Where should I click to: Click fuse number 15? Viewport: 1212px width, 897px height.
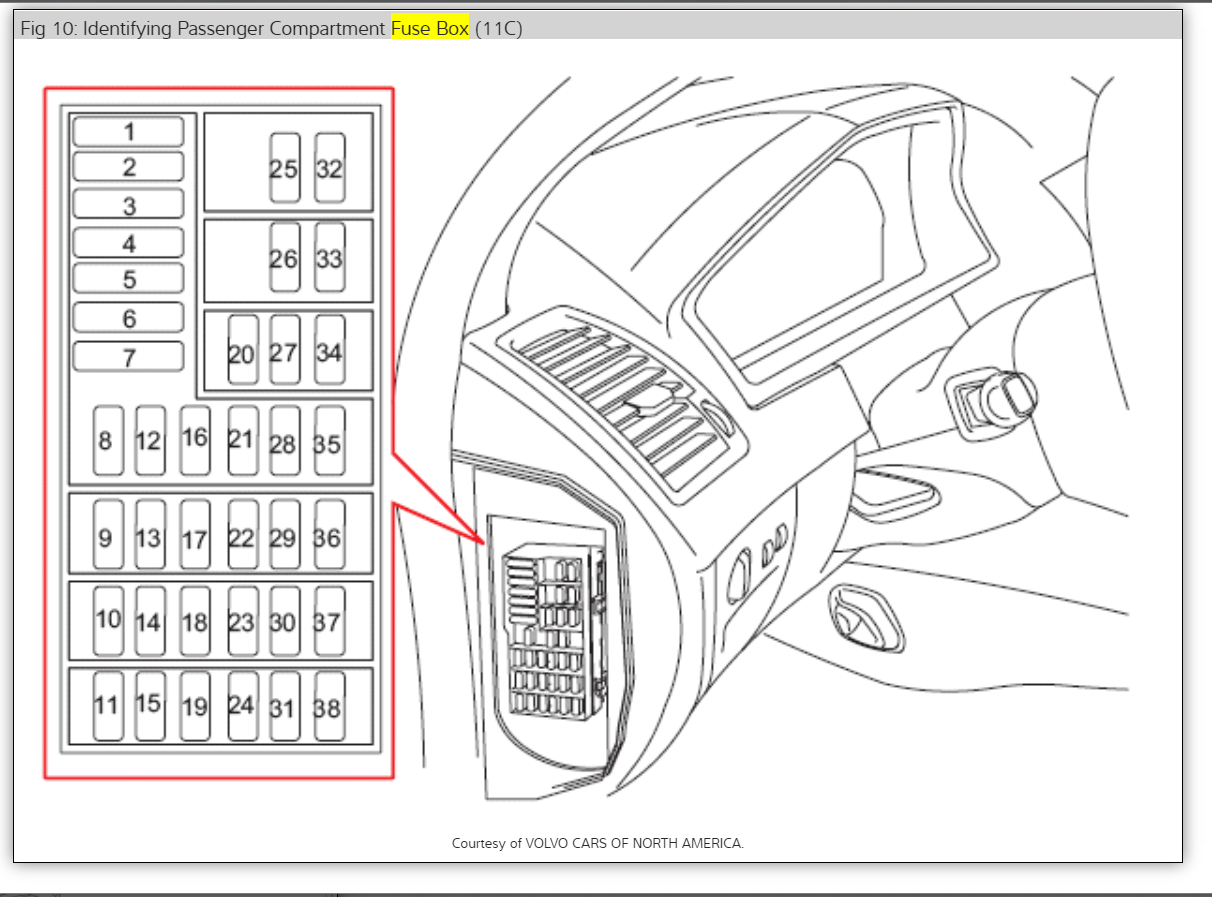(x=150, y=706)
